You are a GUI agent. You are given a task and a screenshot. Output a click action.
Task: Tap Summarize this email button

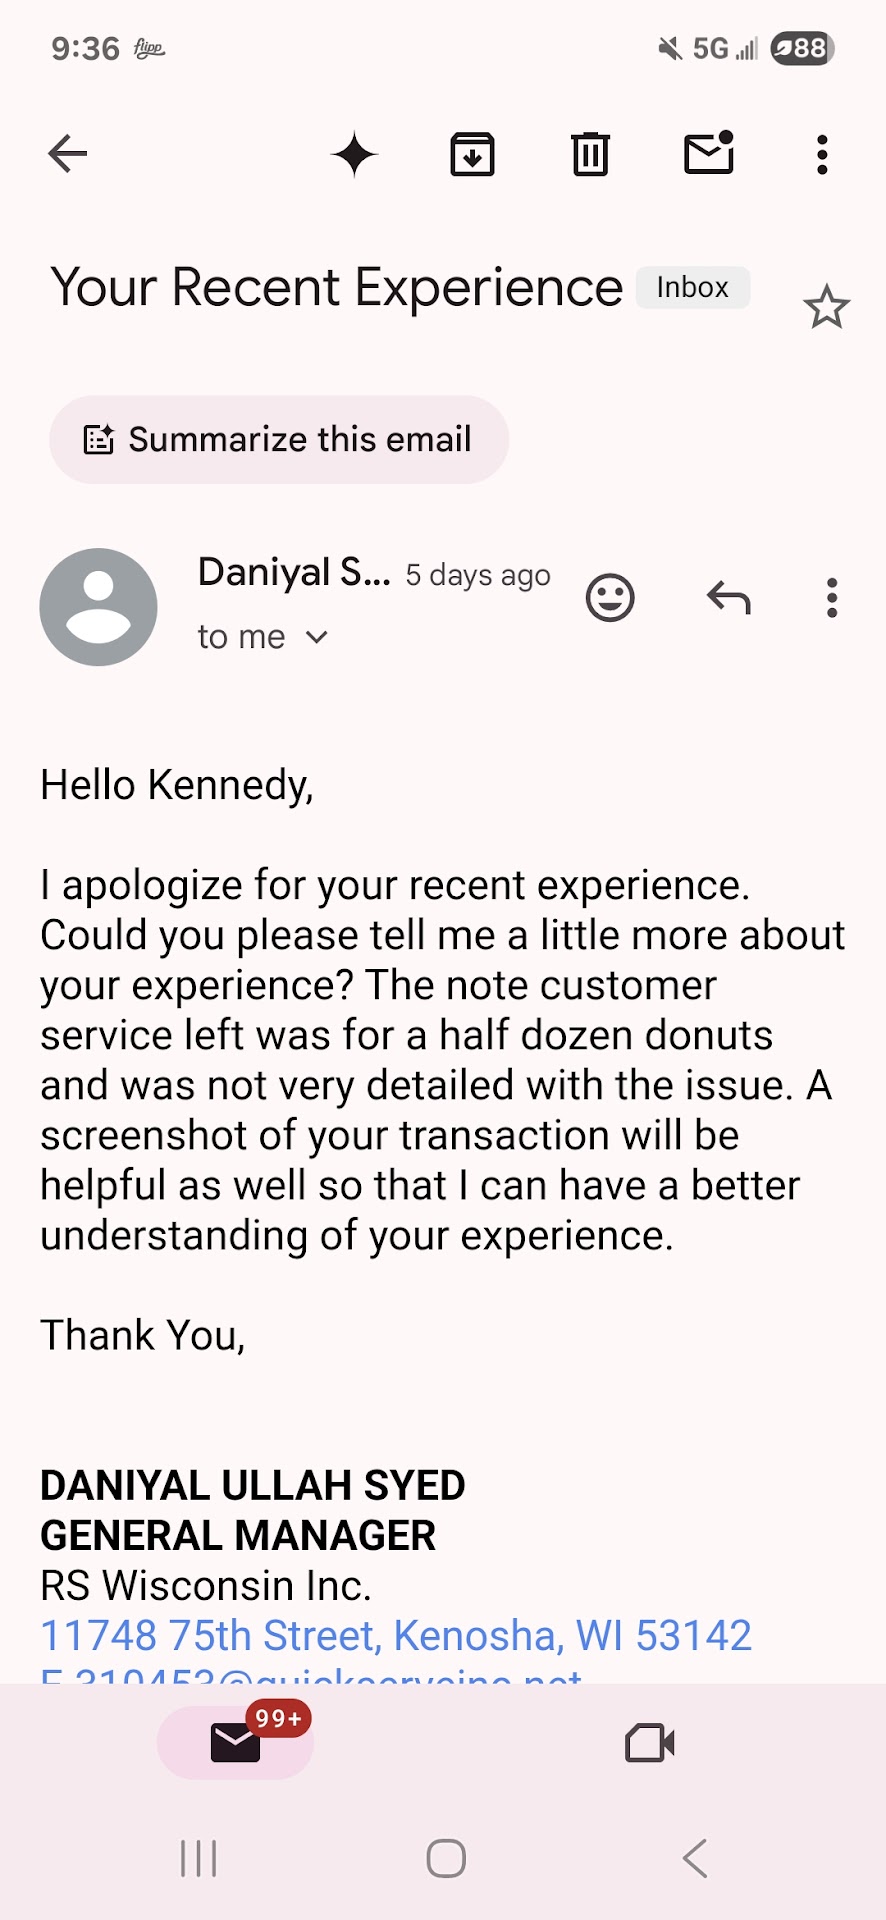coord(279,440)
